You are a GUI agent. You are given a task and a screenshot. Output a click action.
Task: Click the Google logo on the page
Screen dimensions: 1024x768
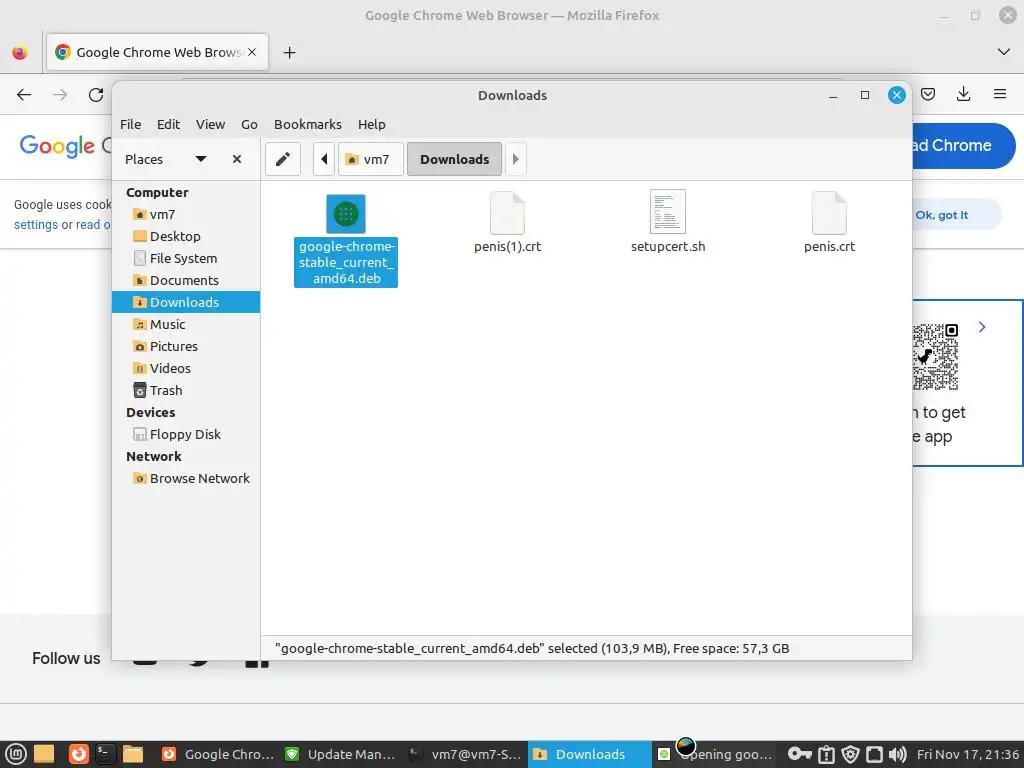[x=57, y=146]
